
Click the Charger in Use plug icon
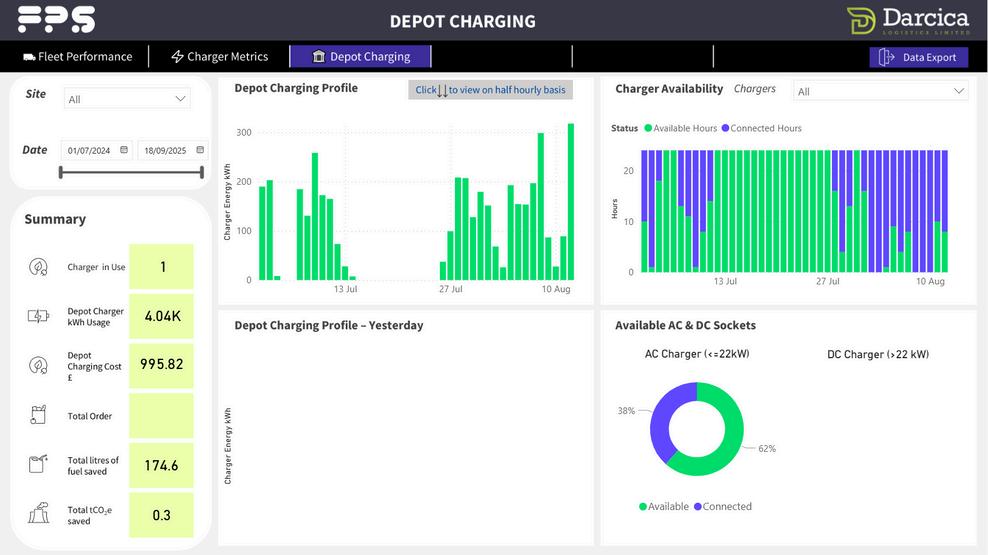tap(38, 267)
